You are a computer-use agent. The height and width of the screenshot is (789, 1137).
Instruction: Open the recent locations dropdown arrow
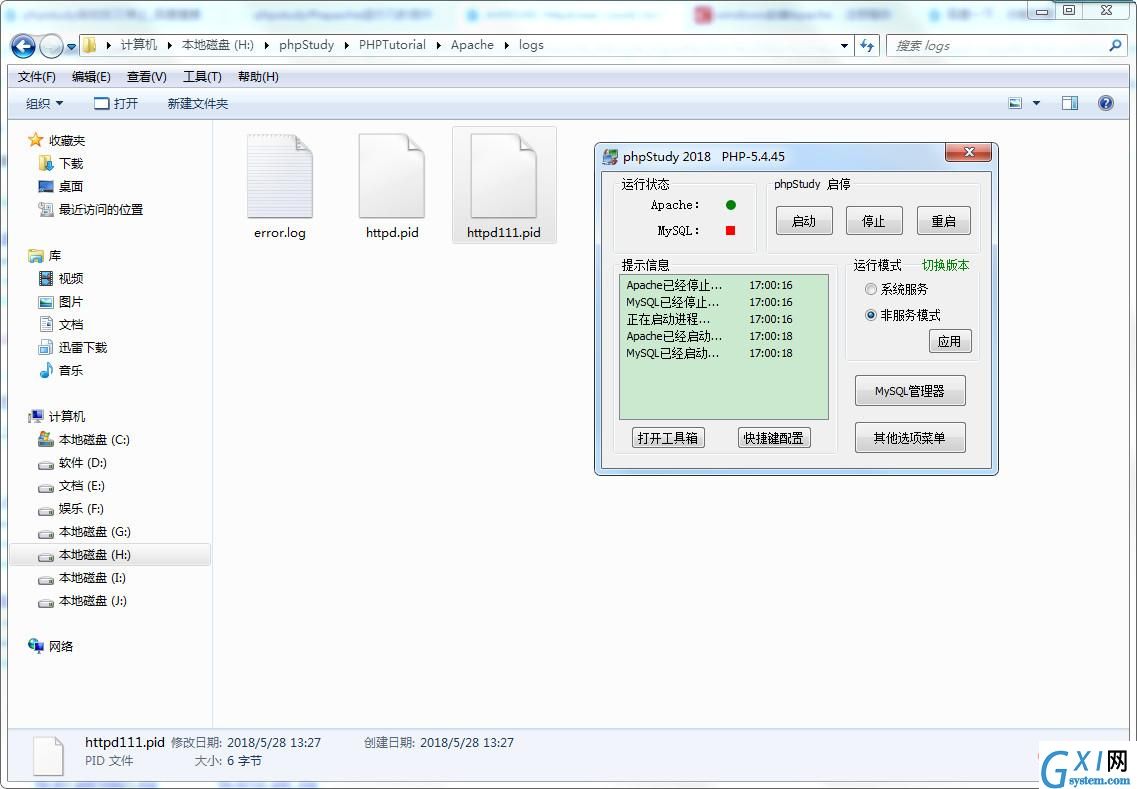pyautogui.click(x=71, y=47)
